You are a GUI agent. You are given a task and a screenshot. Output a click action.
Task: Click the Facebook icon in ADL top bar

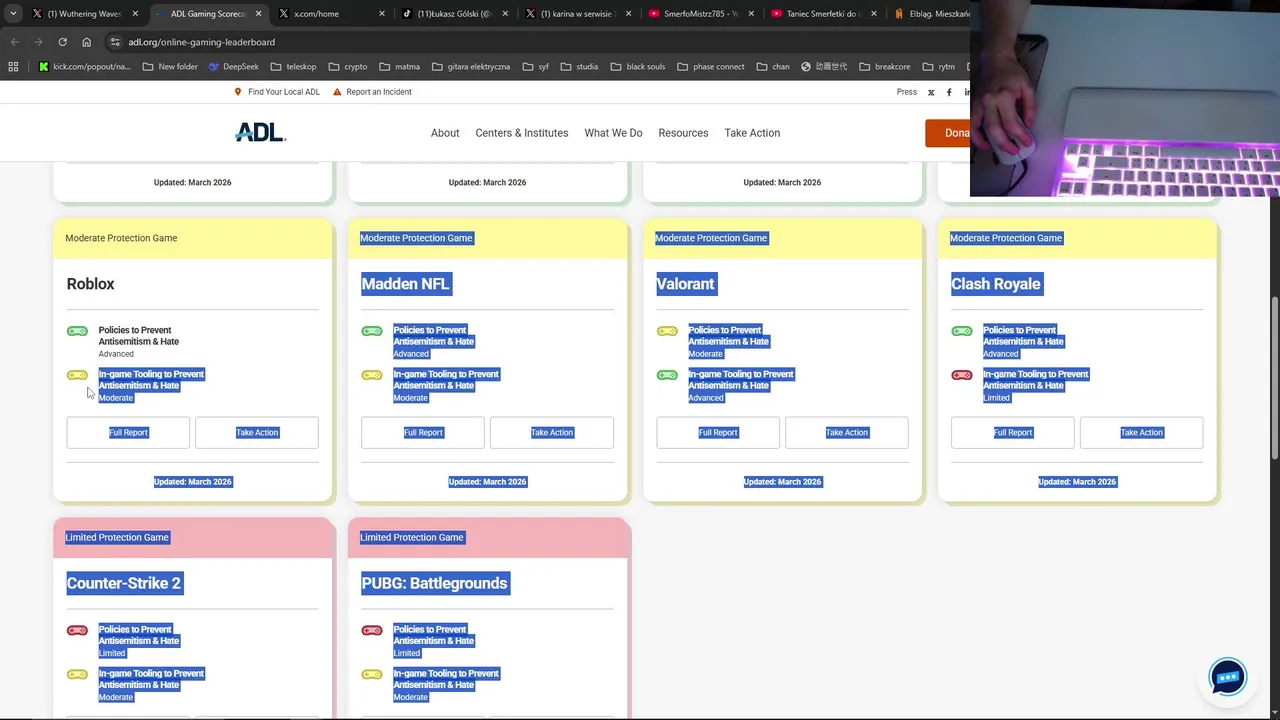pyautogui.click(x=949, y=92)
